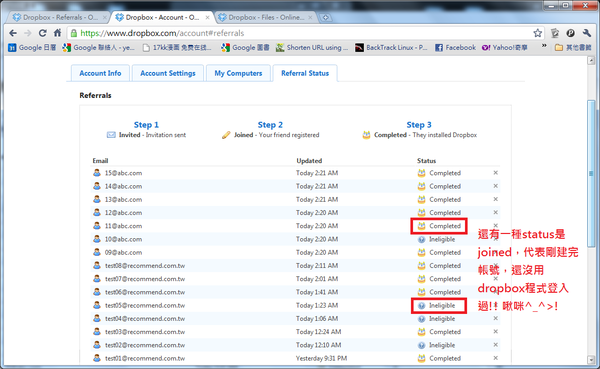
Task: Remove the test04@recommend.com.tw referral row
Action: (496, 318)
